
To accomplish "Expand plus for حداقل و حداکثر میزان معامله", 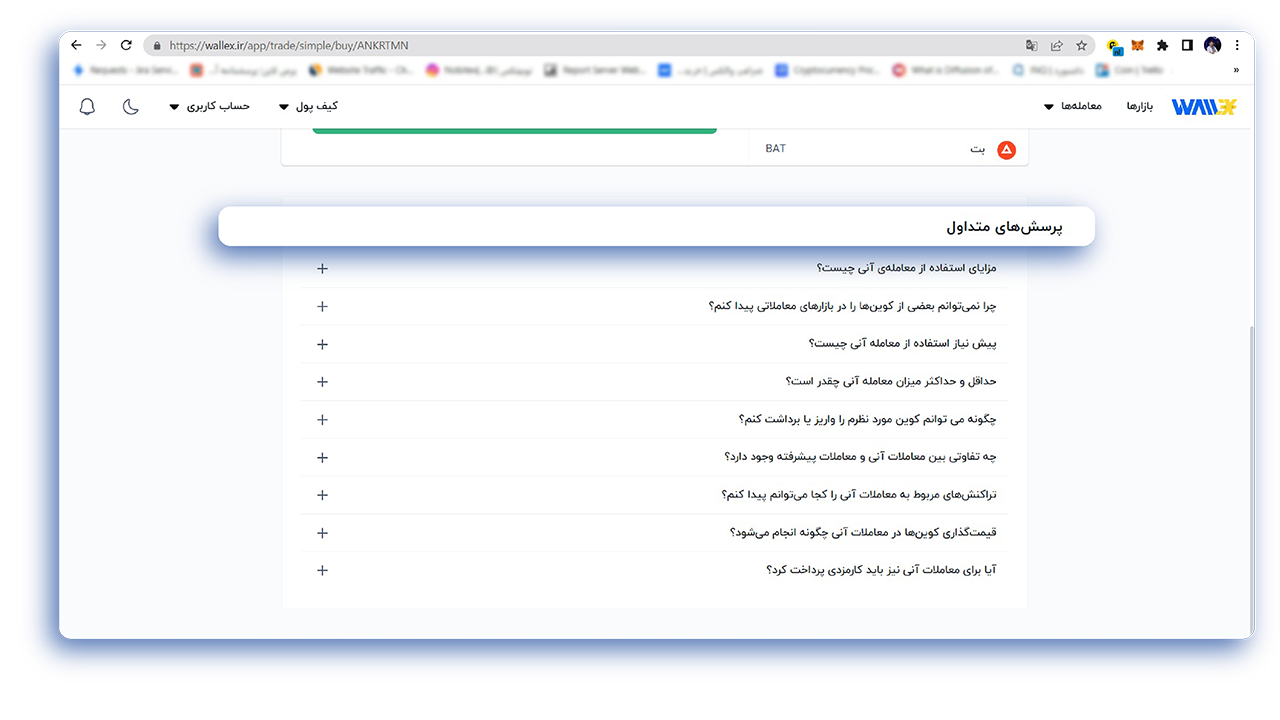I will tap(322, 382).
